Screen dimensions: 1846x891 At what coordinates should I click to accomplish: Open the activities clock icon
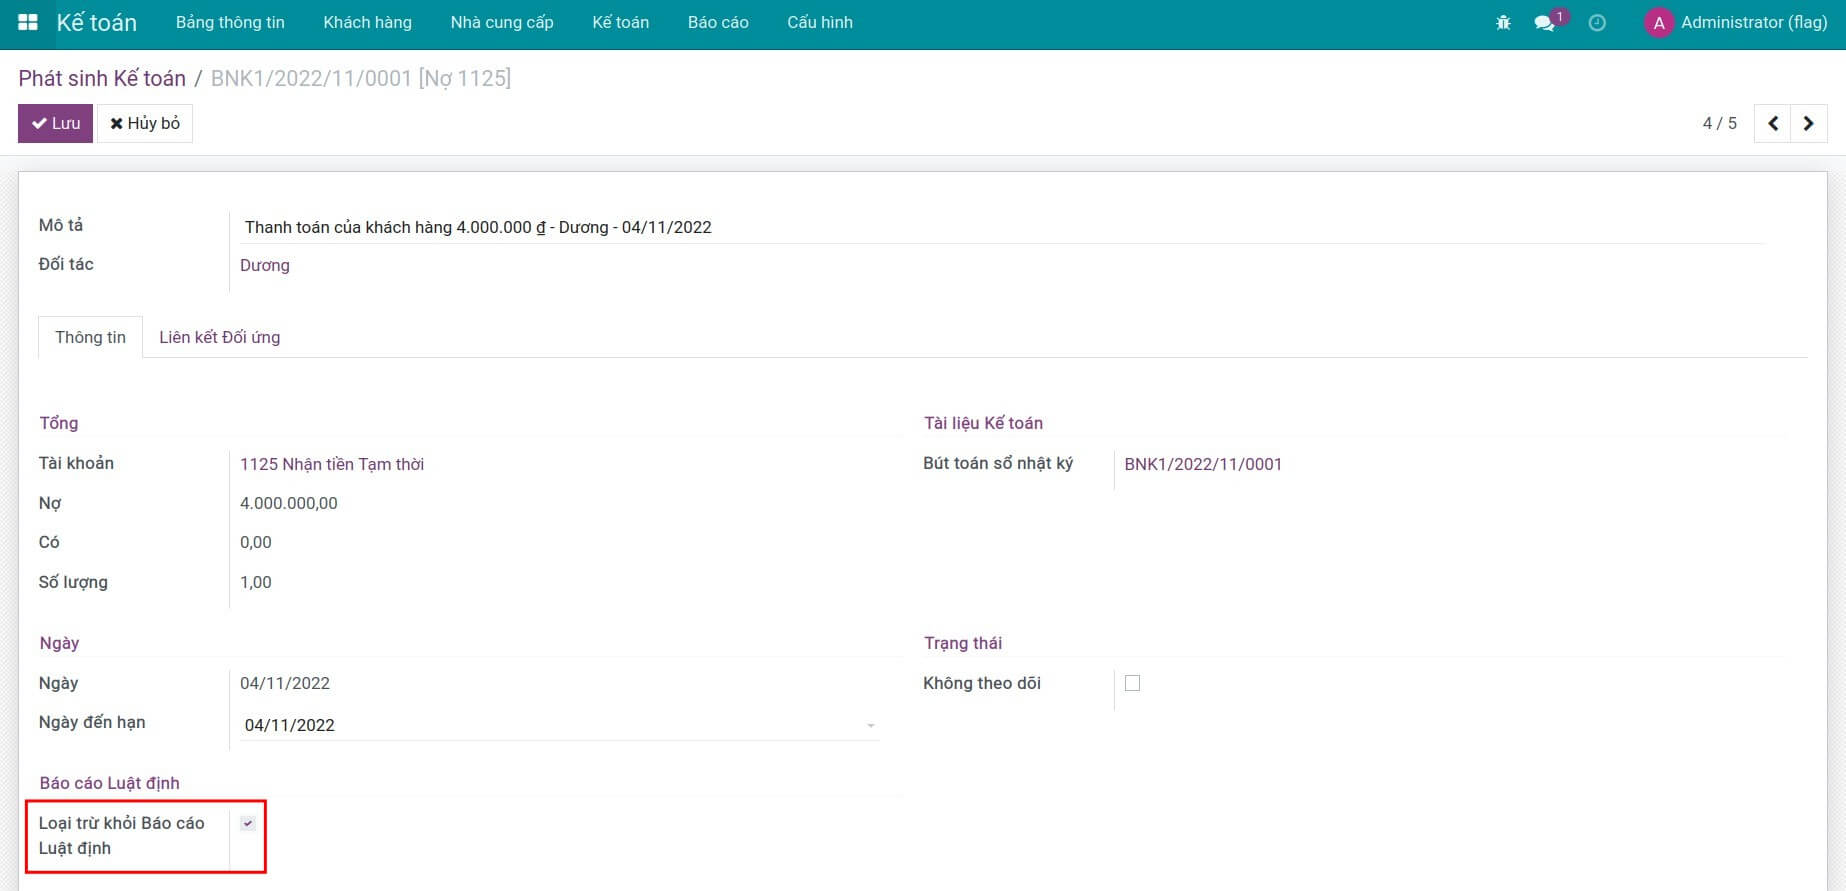click(x=1597, y=22)
